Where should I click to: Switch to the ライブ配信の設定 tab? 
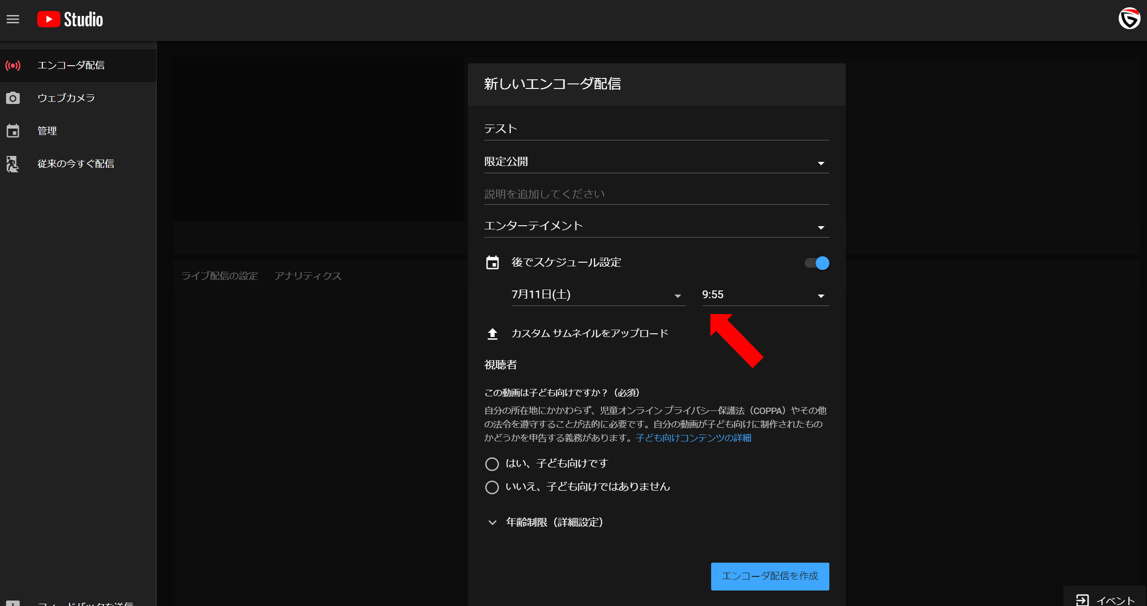(219, 276)
